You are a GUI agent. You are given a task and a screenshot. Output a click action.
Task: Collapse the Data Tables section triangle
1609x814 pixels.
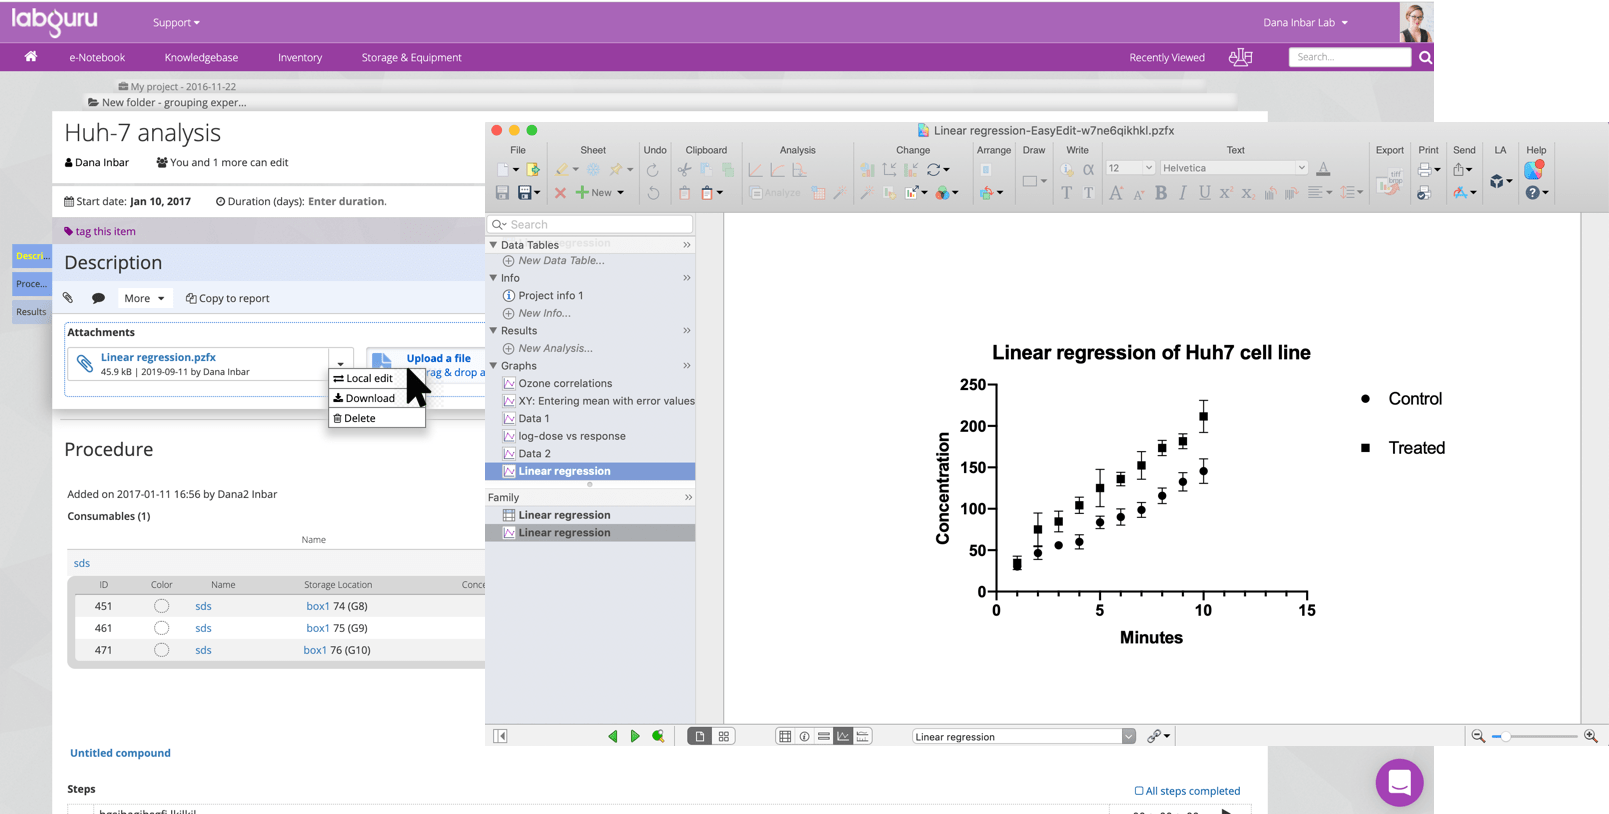(x=493, y=244)
